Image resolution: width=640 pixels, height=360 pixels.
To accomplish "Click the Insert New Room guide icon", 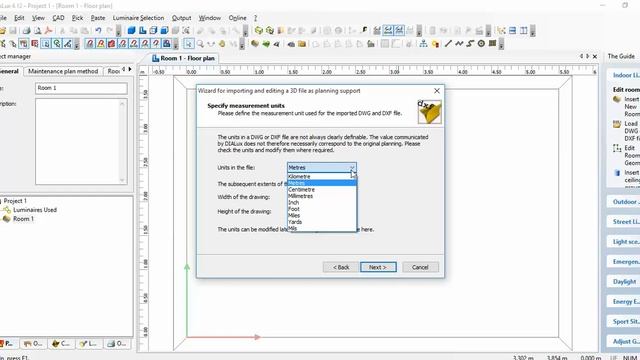I will tap(617, 99).
